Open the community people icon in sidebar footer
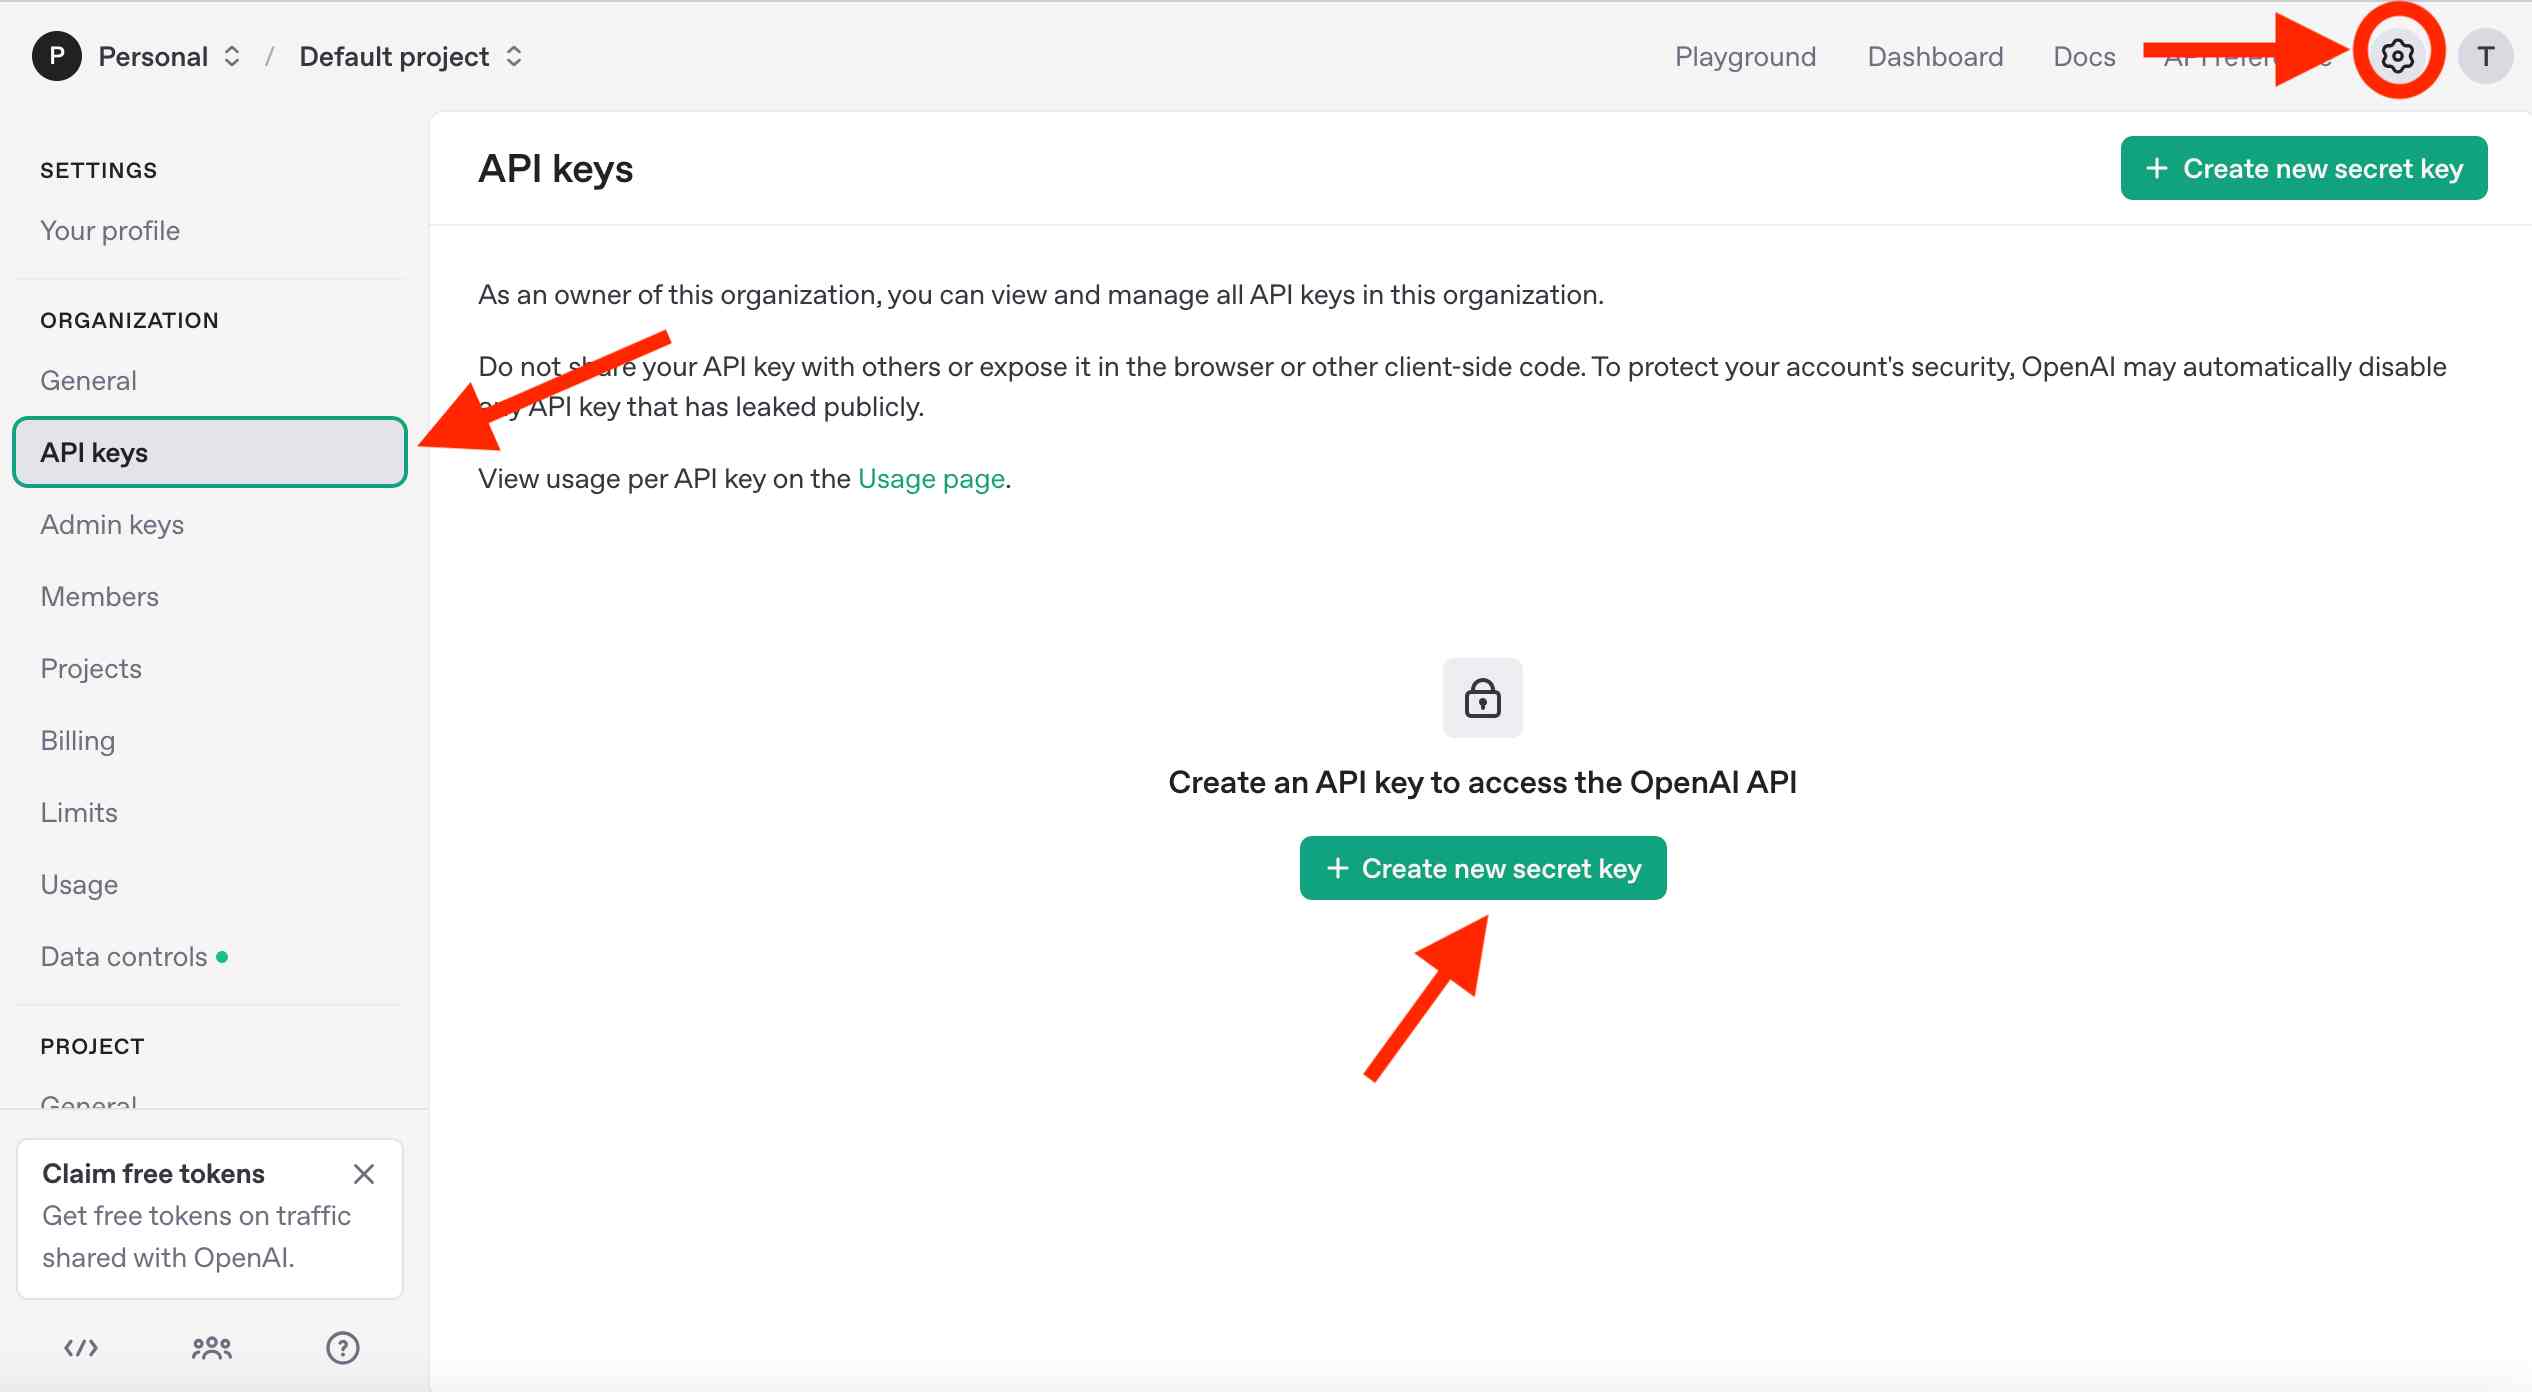 pyautogui.click(x=212, y=1348)
